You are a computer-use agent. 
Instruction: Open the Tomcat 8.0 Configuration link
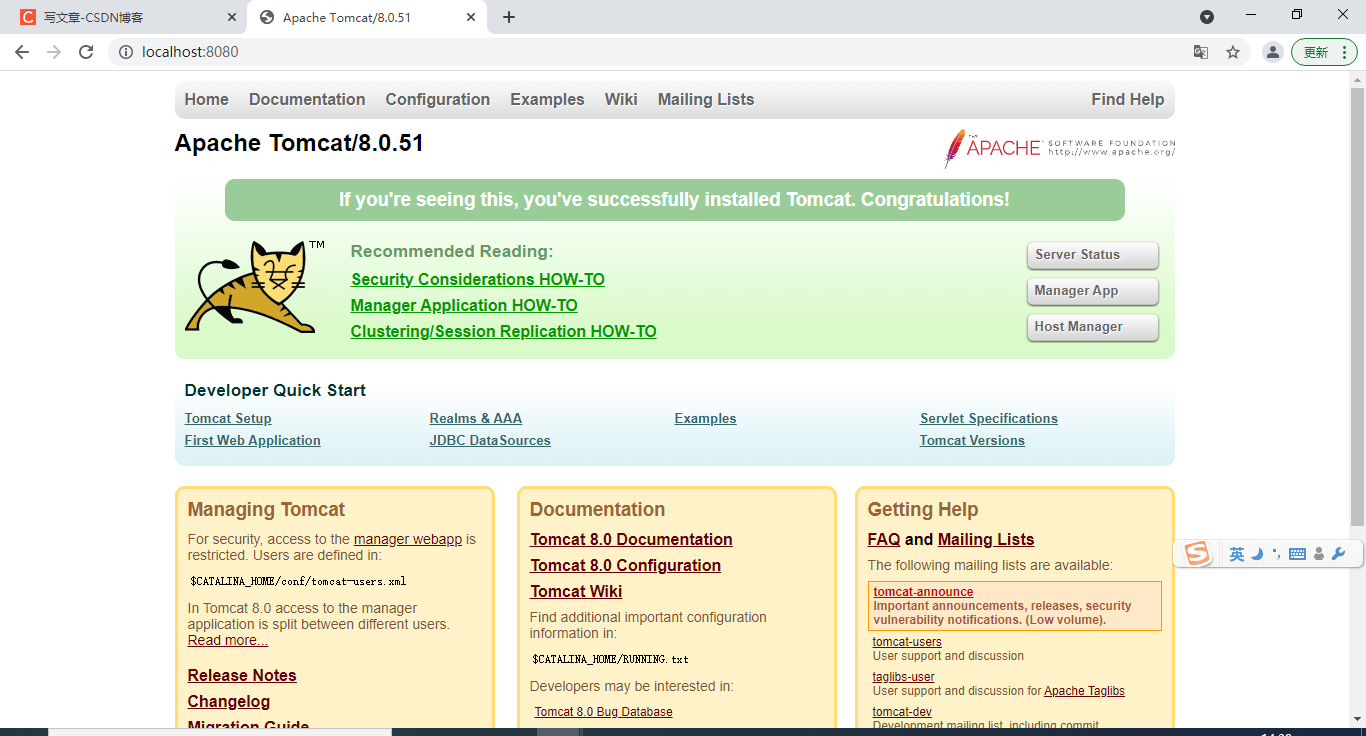tap(625, 566)
